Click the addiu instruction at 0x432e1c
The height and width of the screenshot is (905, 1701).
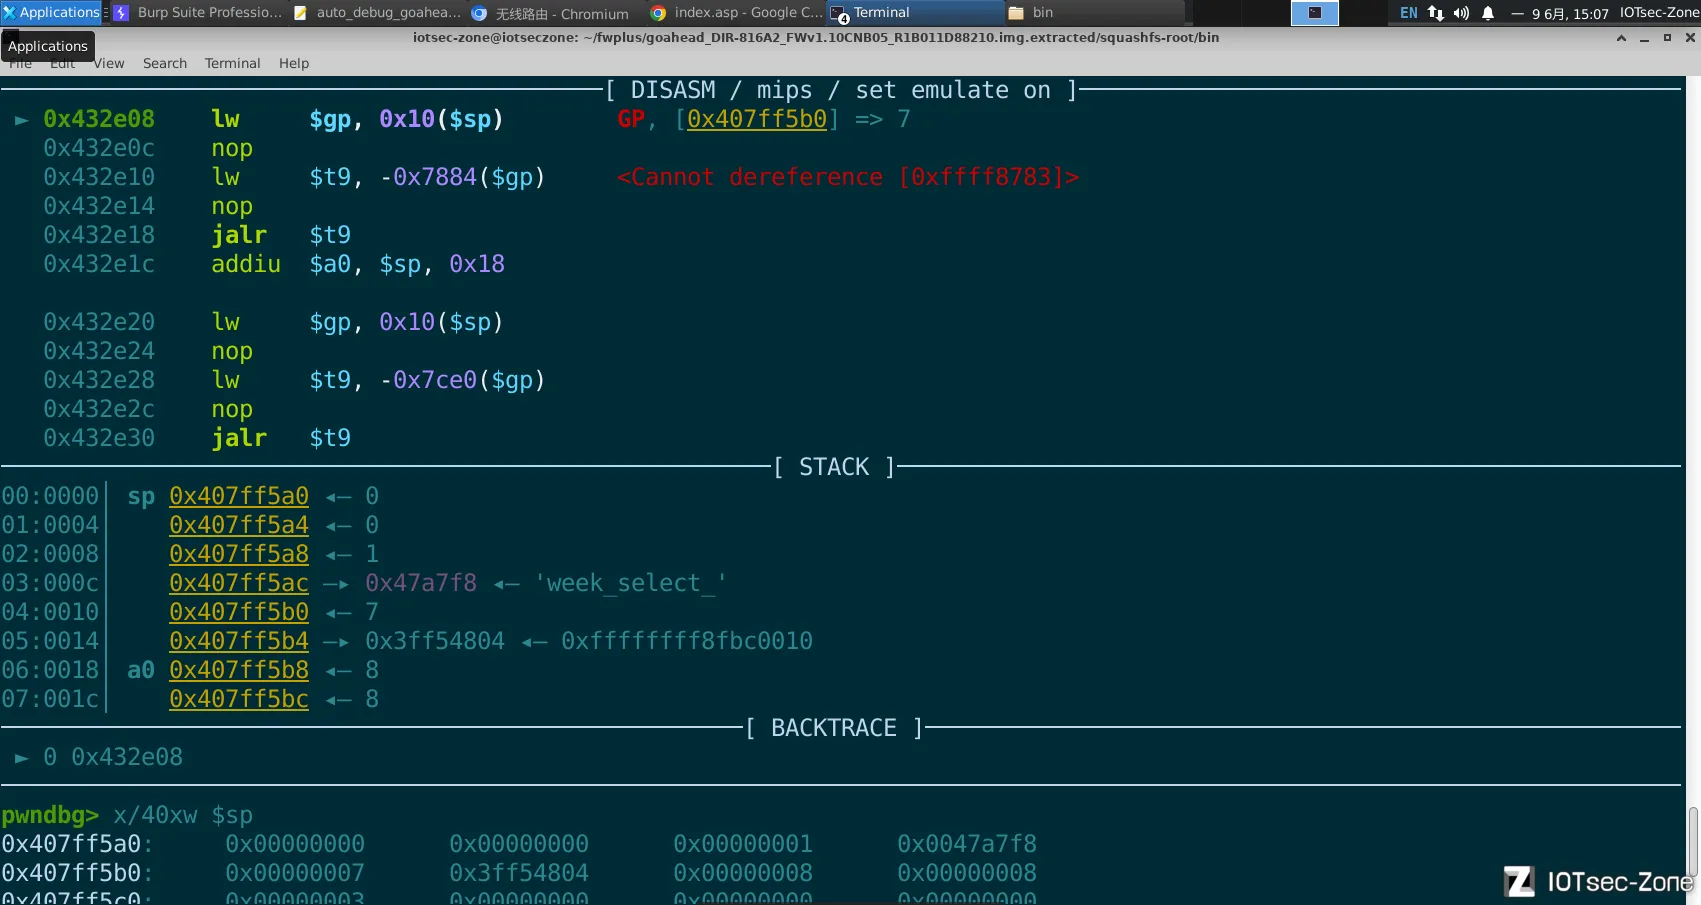pyautogui.click(x=246, y=264)
